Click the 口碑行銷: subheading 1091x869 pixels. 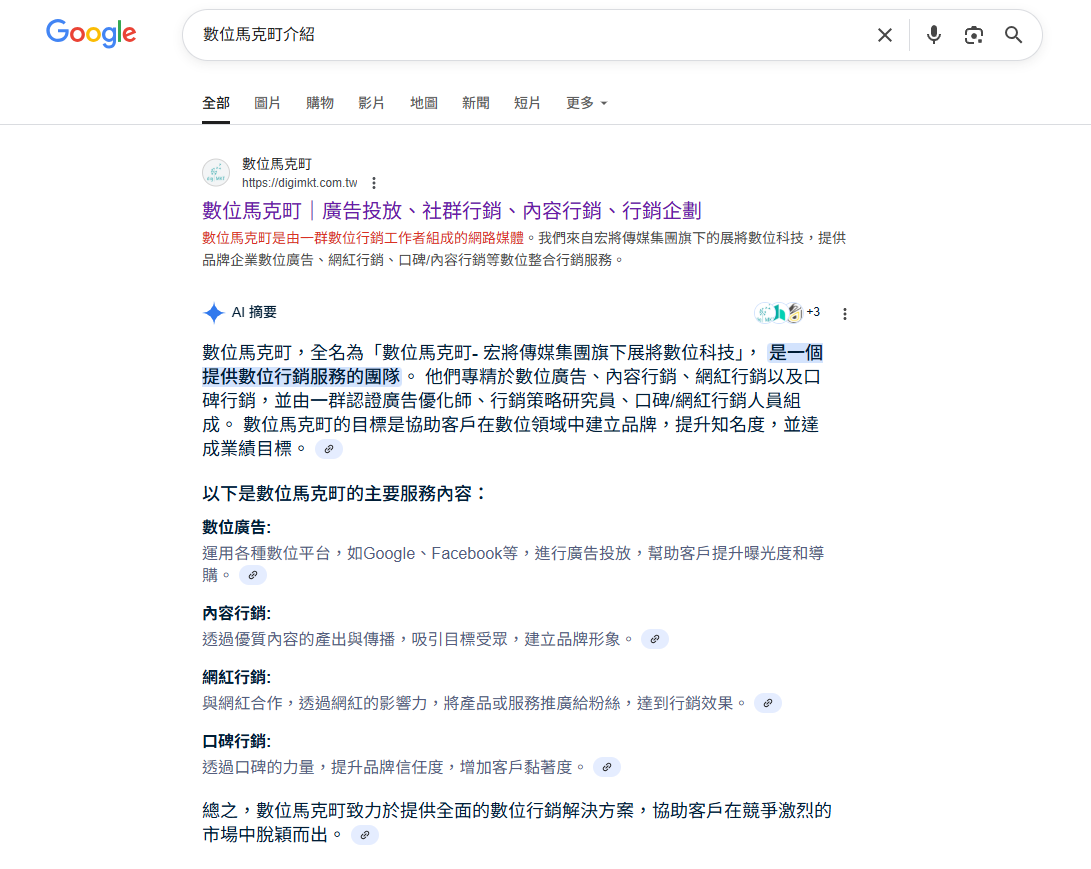237,741
